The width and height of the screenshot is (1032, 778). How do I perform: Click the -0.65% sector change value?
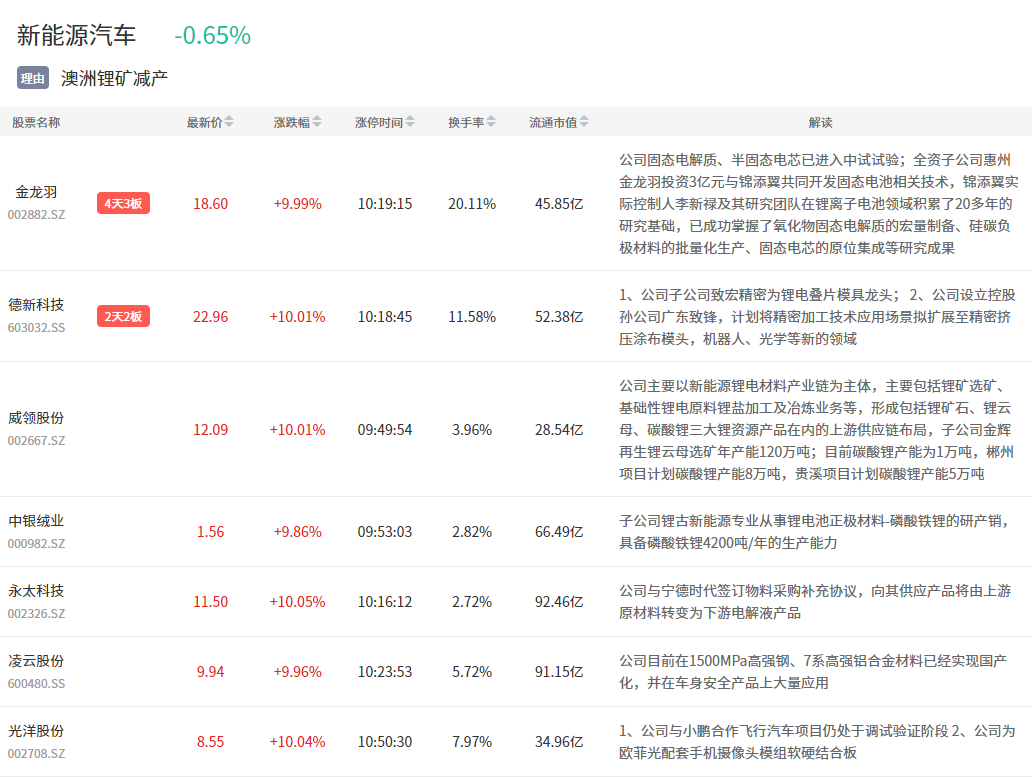click(213, 36)
